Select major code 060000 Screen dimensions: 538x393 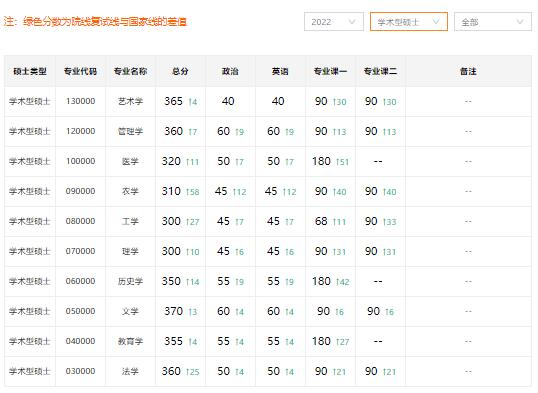click(x=81, y=281)
